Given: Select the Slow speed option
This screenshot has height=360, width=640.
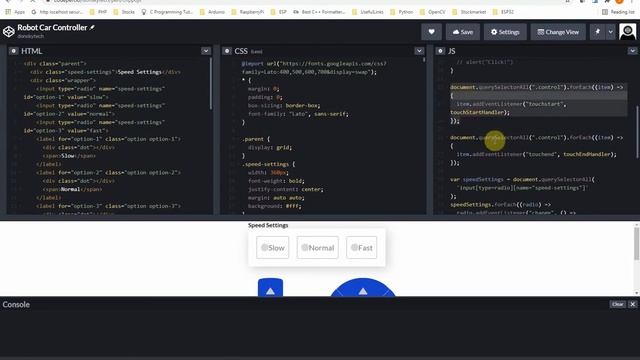Looking at the screenshot, I should (x=273, y=247).
